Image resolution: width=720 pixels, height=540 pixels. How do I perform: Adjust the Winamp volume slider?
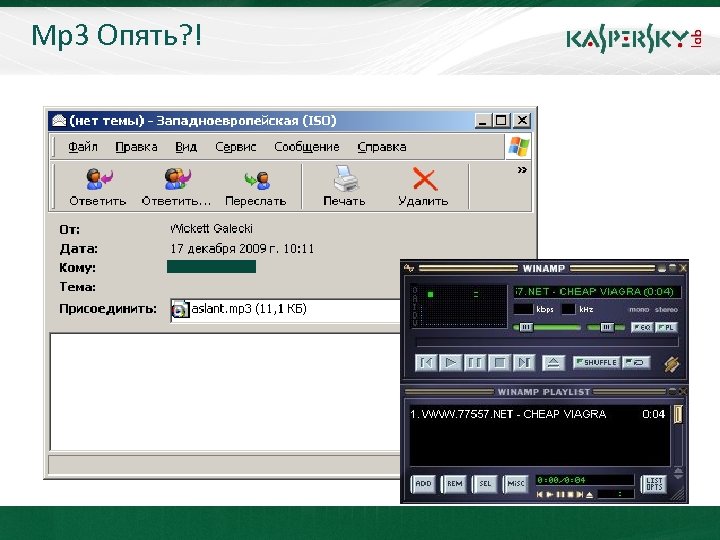pos(547,327)
